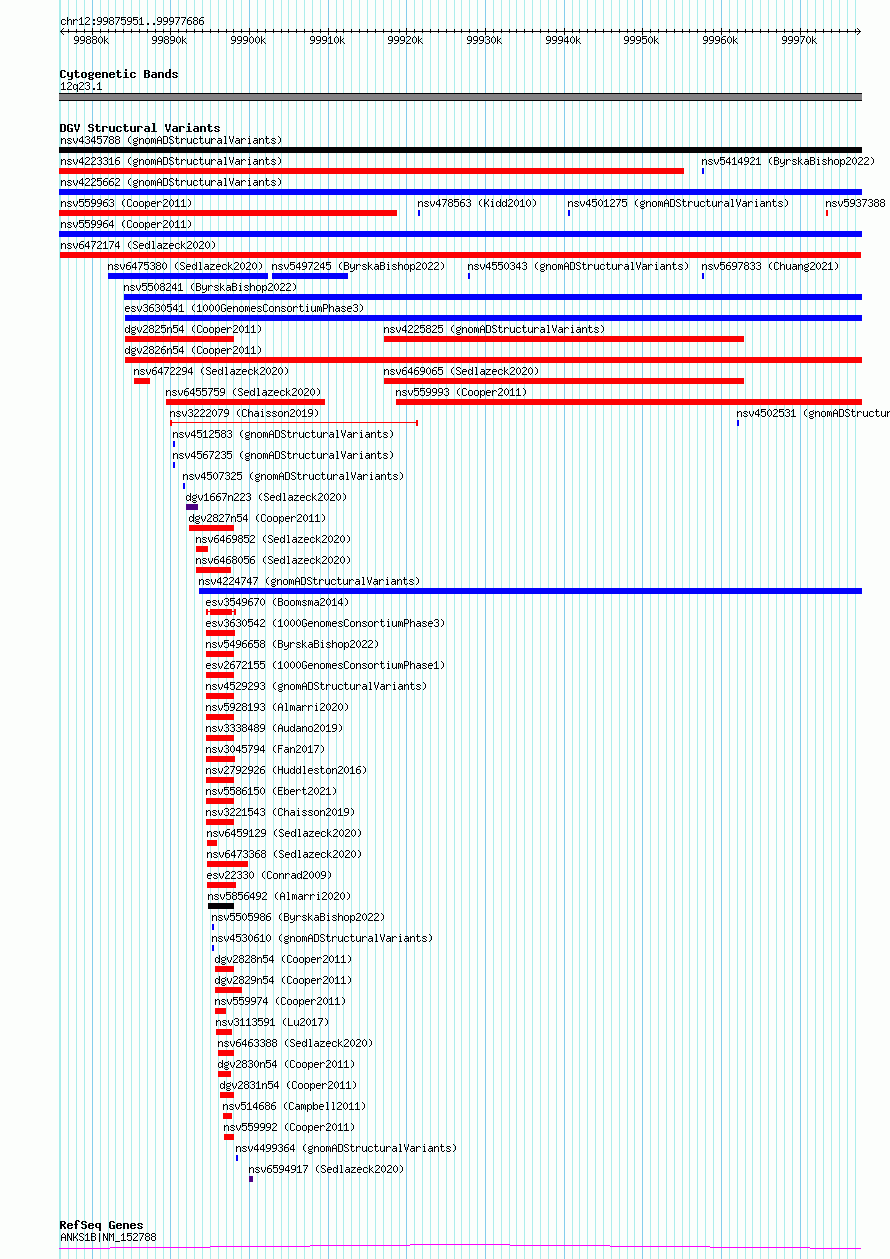Click small red bar of nsv6472294

pyautogui.click(x=142, y=381)
